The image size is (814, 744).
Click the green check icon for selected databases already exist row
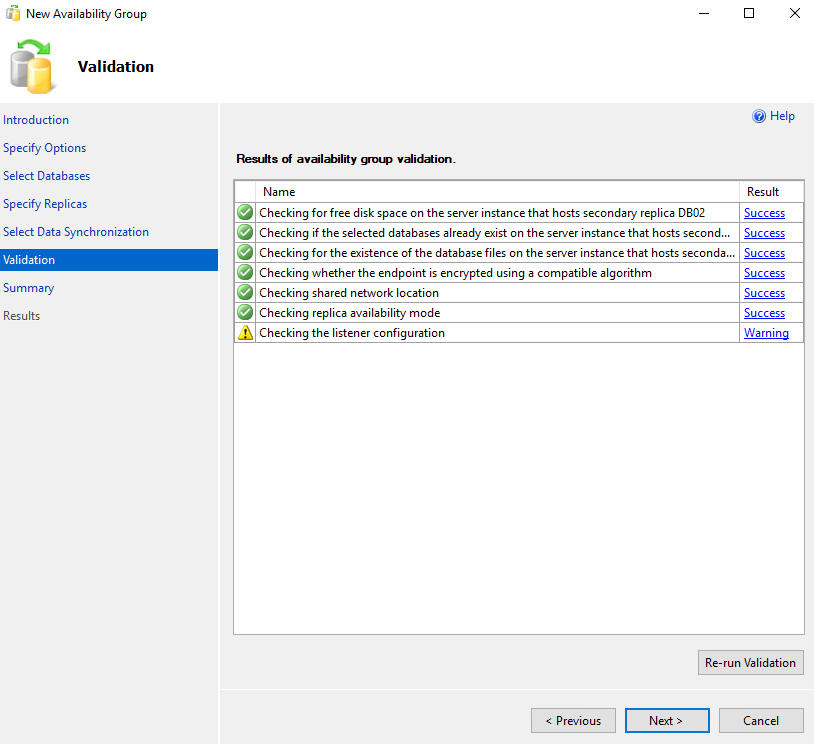click(x=245, y=233)
